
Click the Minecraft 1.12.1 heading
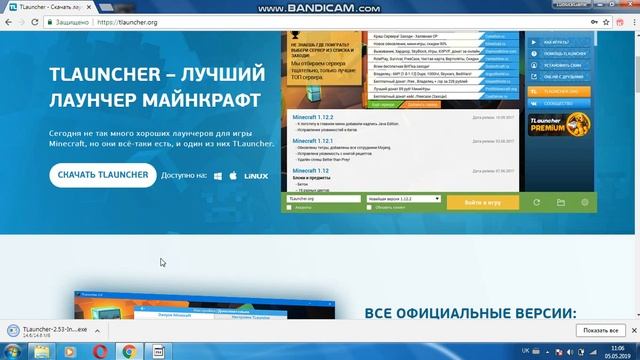pyautogui.click(x=313, y=141)
